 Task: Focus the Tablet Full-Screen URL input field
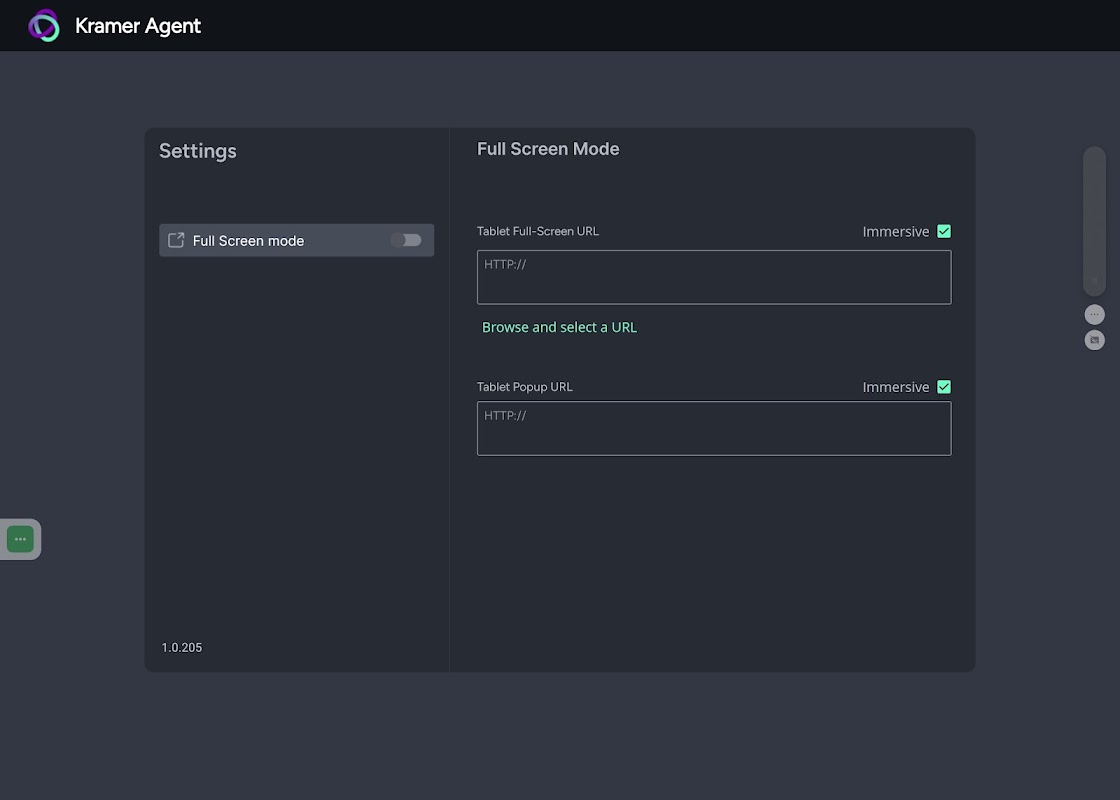pos(714,277)
